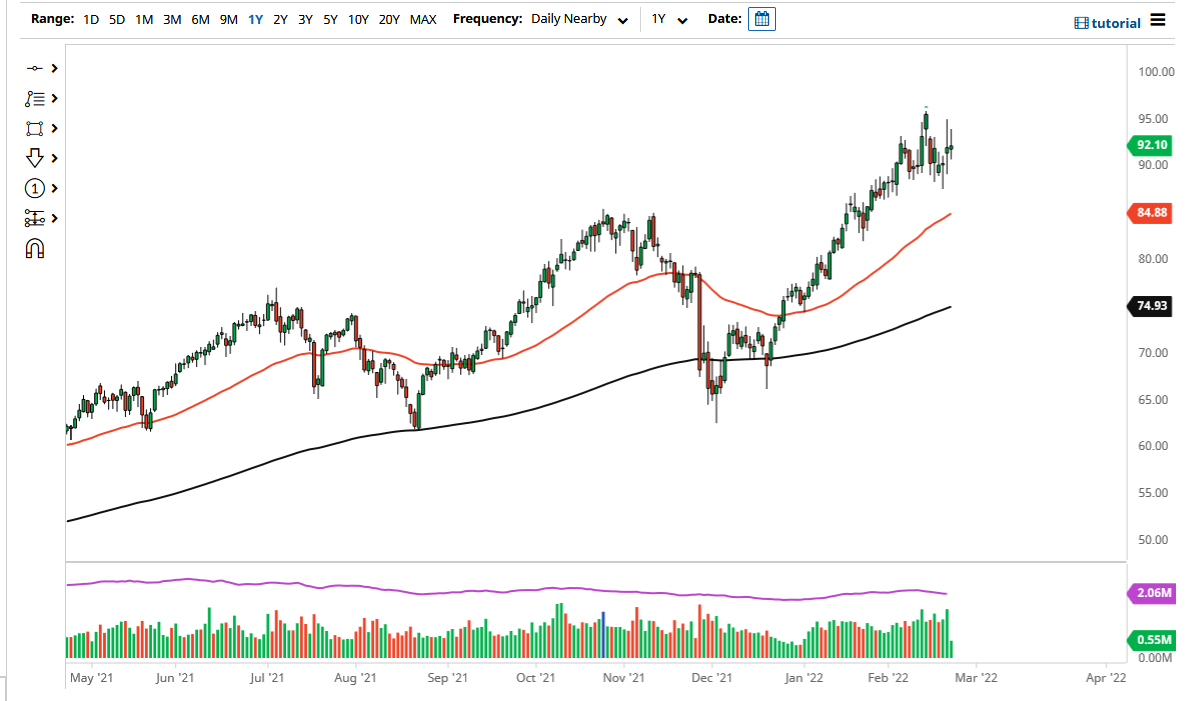Image resolution: width=1185 pixels, height=701 pixels.
Task: Enable the magnet snapping tool
Action: tap(35, 248)
